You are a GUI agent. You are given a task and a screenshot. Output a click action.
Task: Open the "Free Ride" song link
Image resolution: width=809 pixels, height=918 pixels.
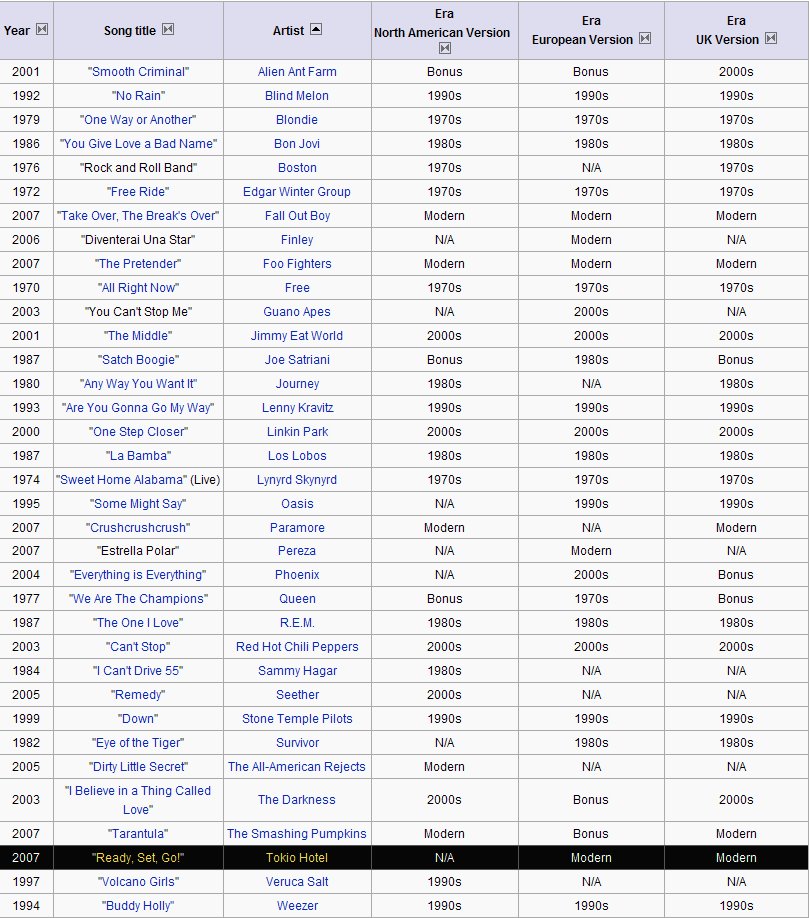click(138, 191)
